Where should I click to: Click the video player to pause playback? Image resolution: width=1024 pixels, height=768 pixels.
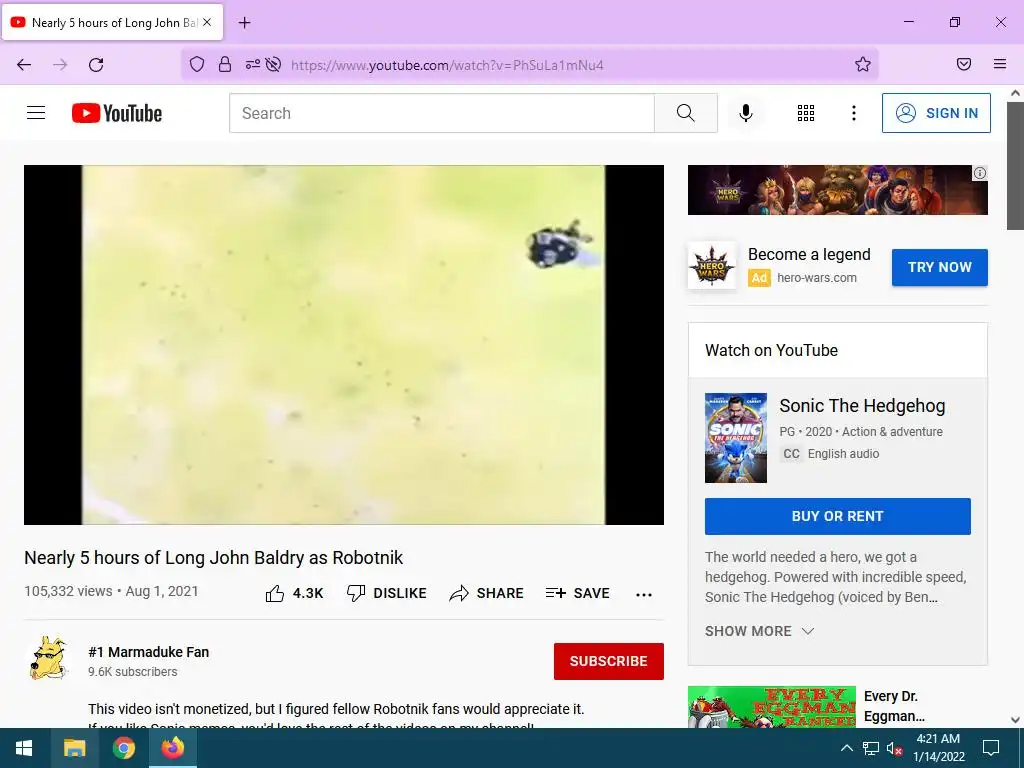click(x=344, y=344)
